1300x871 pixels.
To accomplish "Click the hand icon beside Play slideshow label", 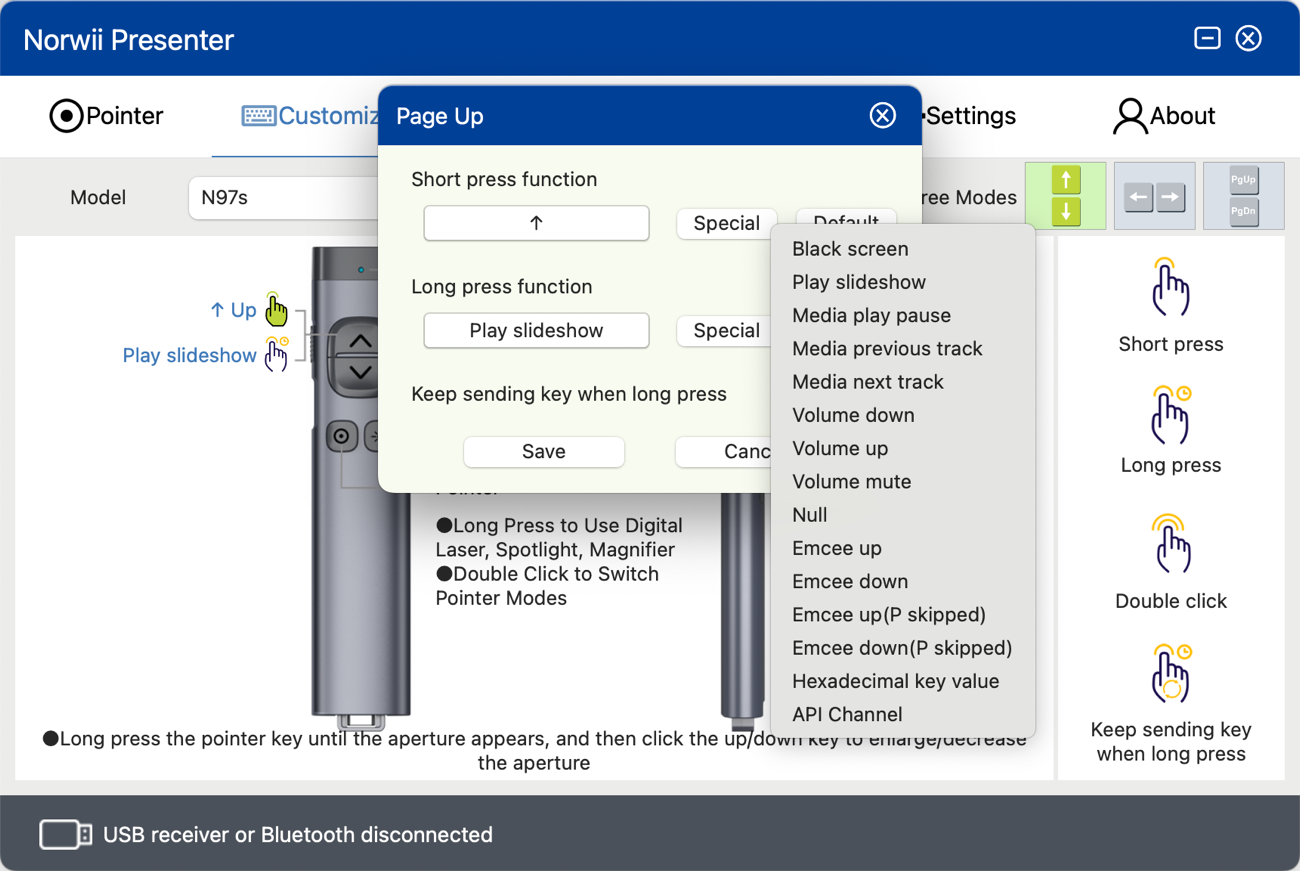I will [276, 354].
